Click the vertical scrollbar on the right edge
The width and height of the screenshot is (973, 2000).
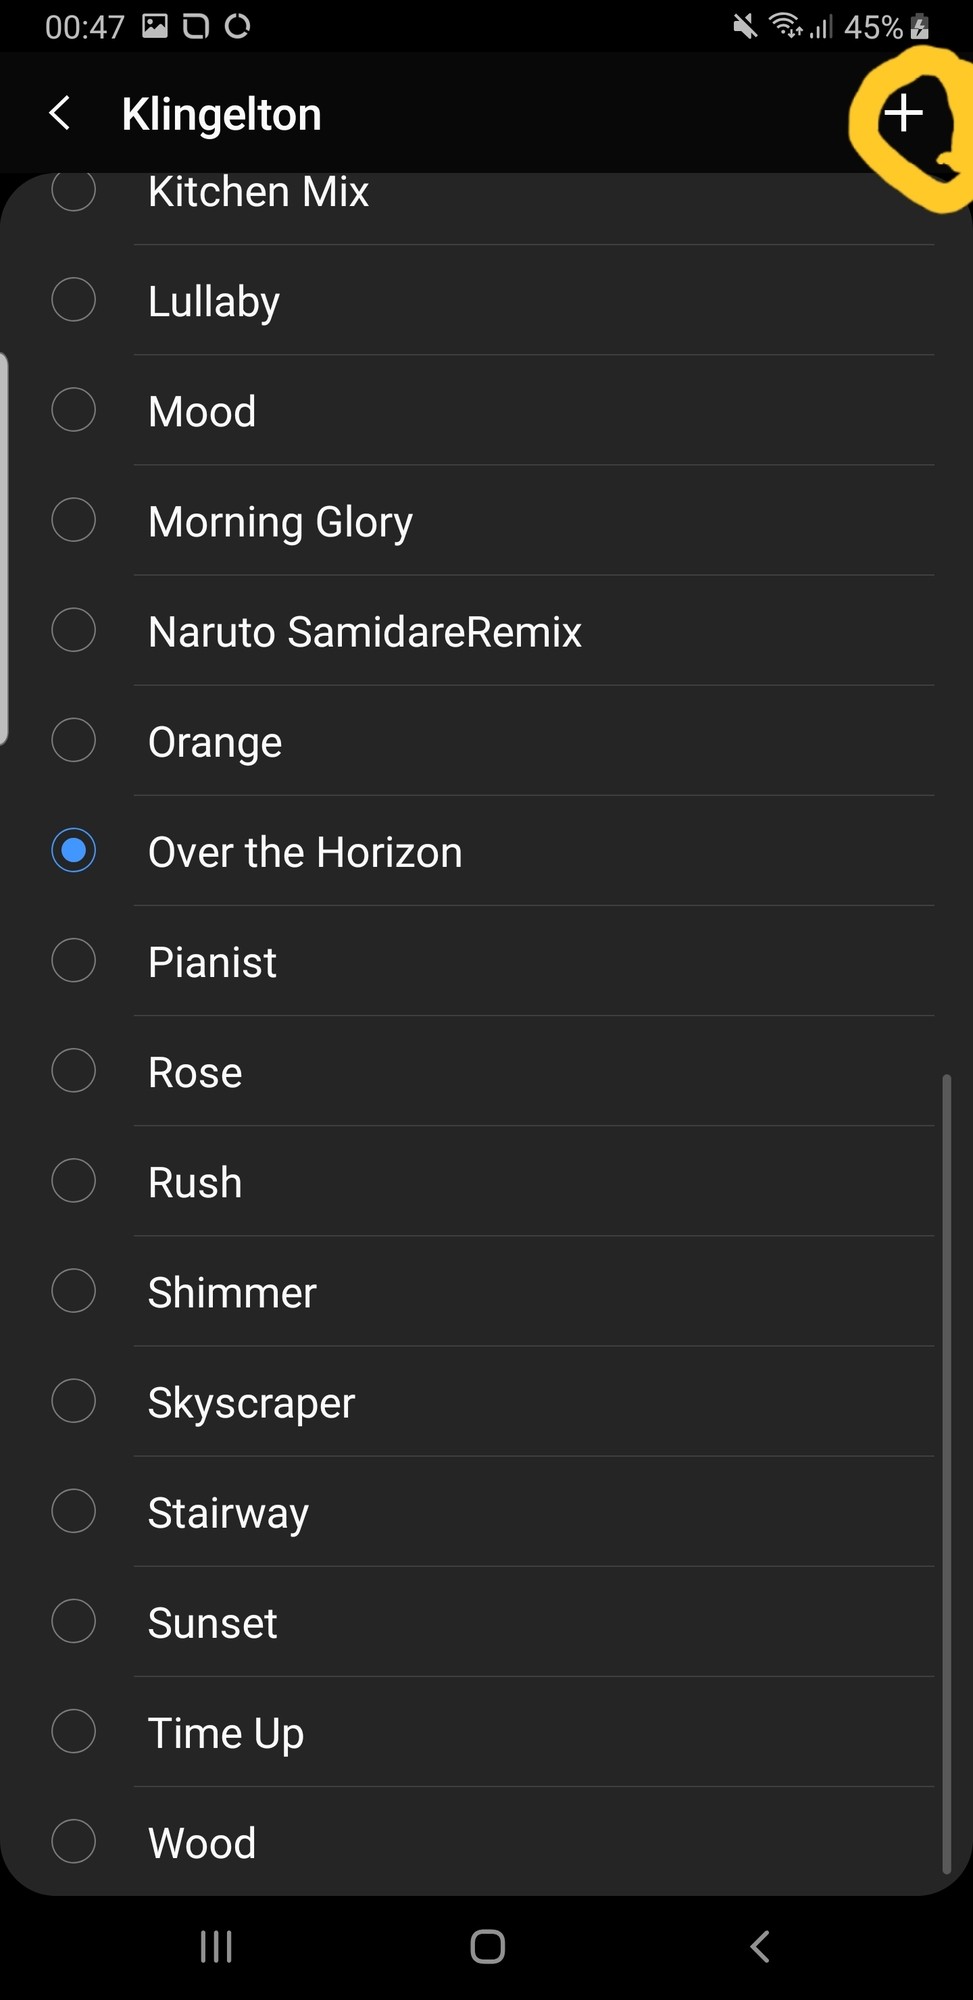[x=945, y=1473]
